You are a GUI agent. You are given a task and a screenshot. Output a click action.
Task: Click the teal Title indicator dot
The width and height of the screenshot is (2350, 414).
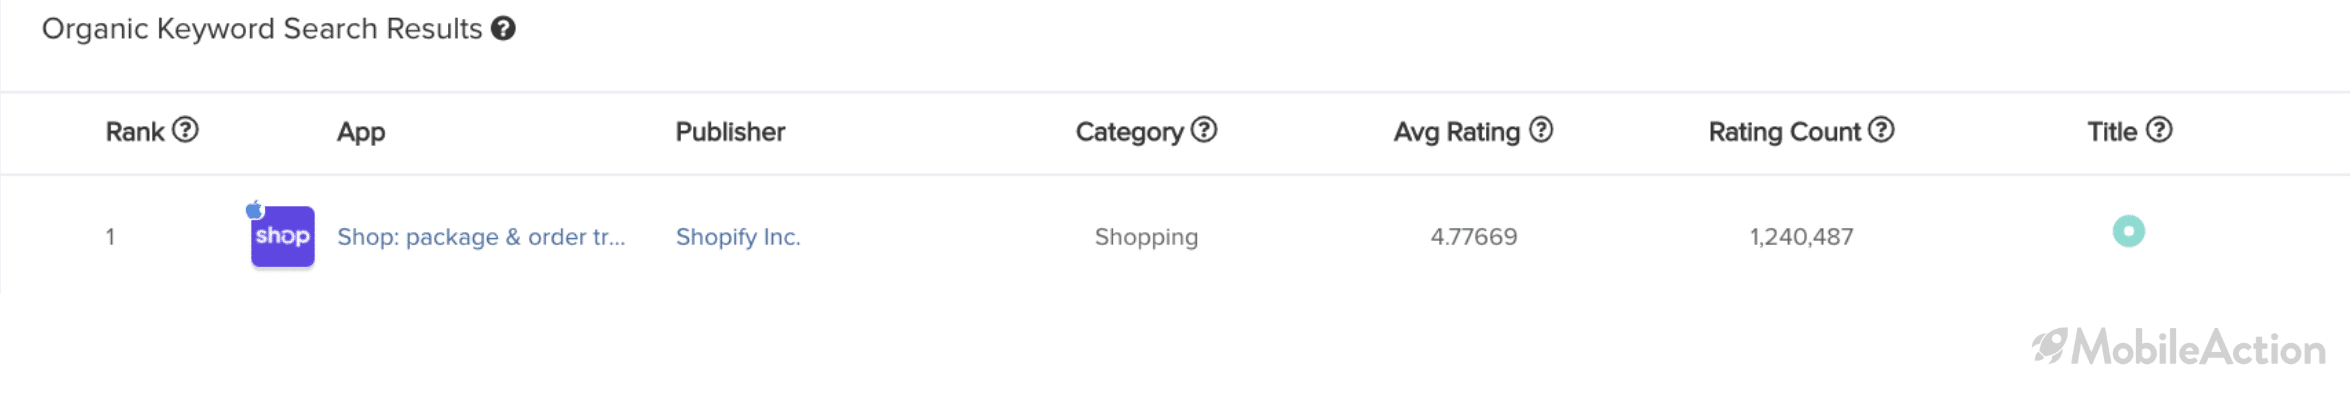(2128, 231)
